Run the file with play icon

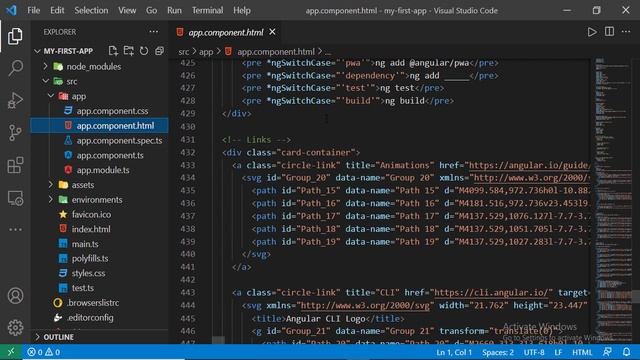pyautogui.click(x=592, y=32)
